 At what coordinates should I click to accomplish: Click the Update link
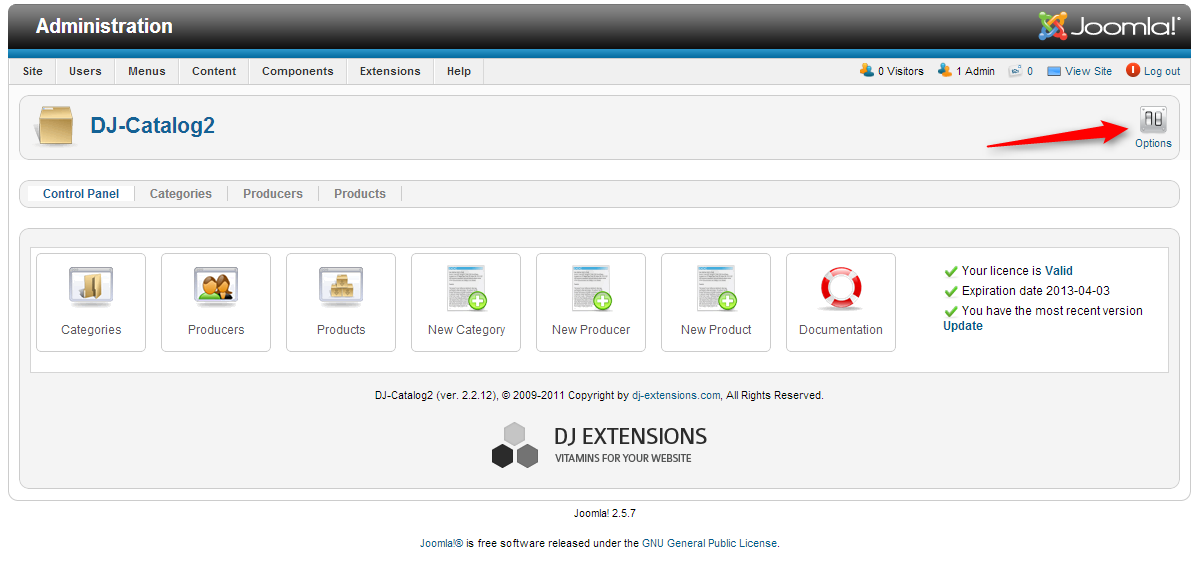point(963,326)
